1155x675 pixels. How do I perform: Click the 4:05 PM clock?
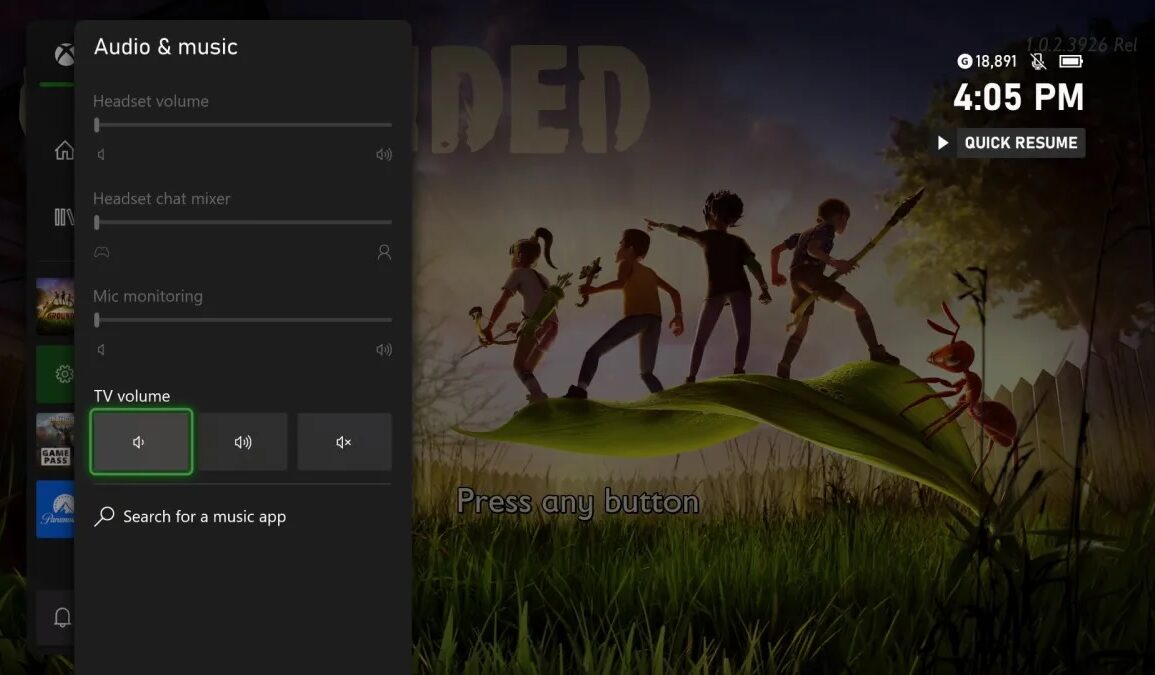[1018, 97]
